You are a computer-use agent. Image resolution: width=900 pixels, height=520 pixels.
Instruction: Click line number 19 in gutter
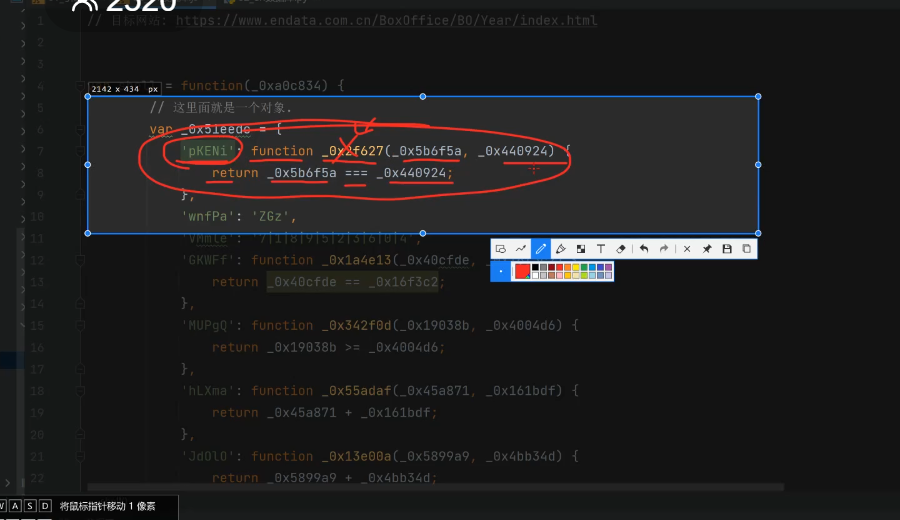pyautogui.click(x=37, y=413)
